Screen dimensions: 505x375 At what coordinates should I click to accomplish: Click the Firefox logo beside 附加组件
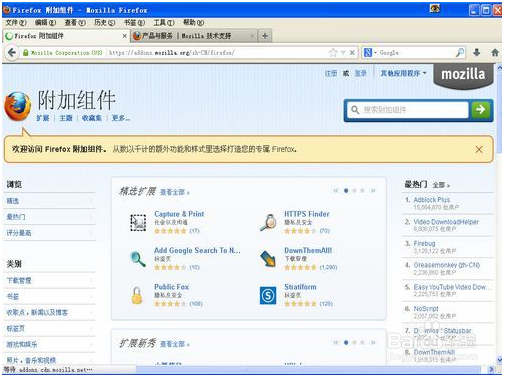[17, 107]
